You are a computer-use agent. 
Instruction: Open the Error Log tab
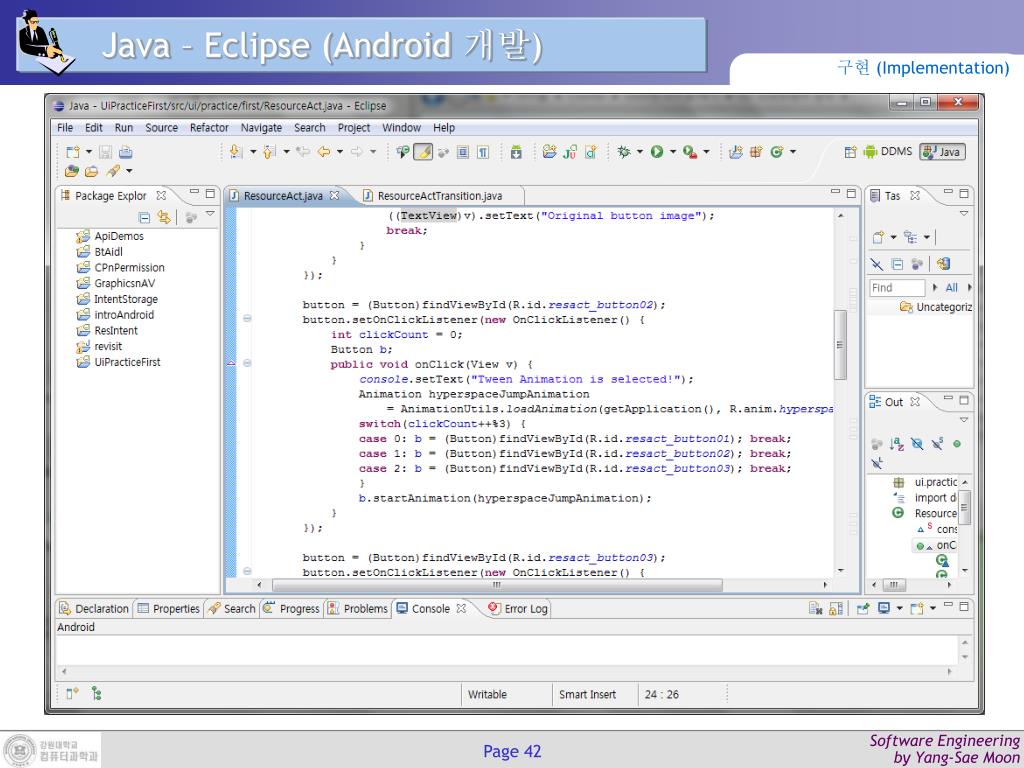point(518,609)
